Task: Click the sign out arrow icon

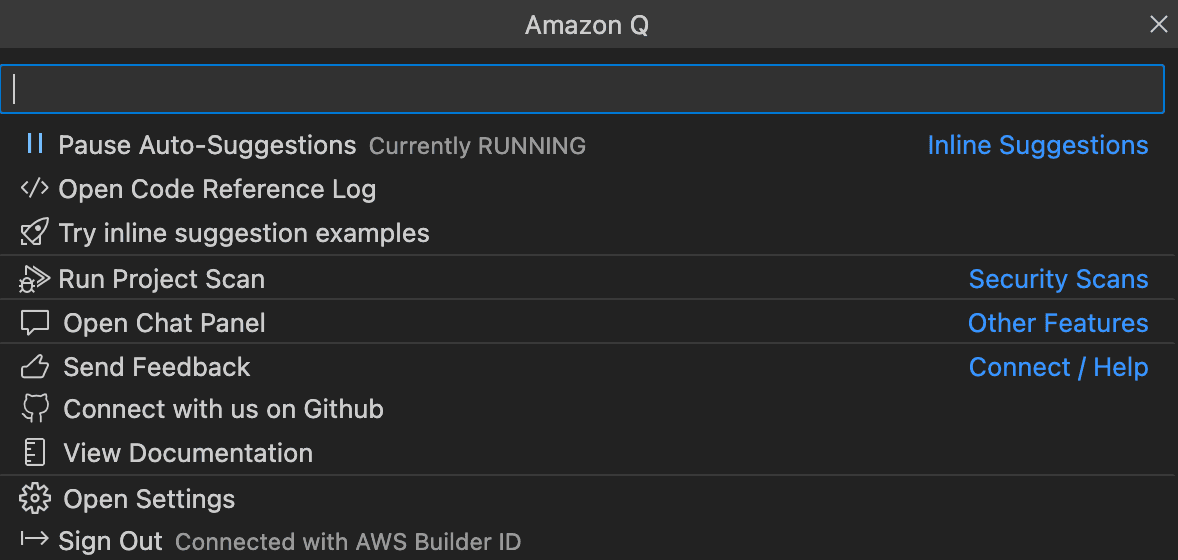Action: click(x=35, y=541)
